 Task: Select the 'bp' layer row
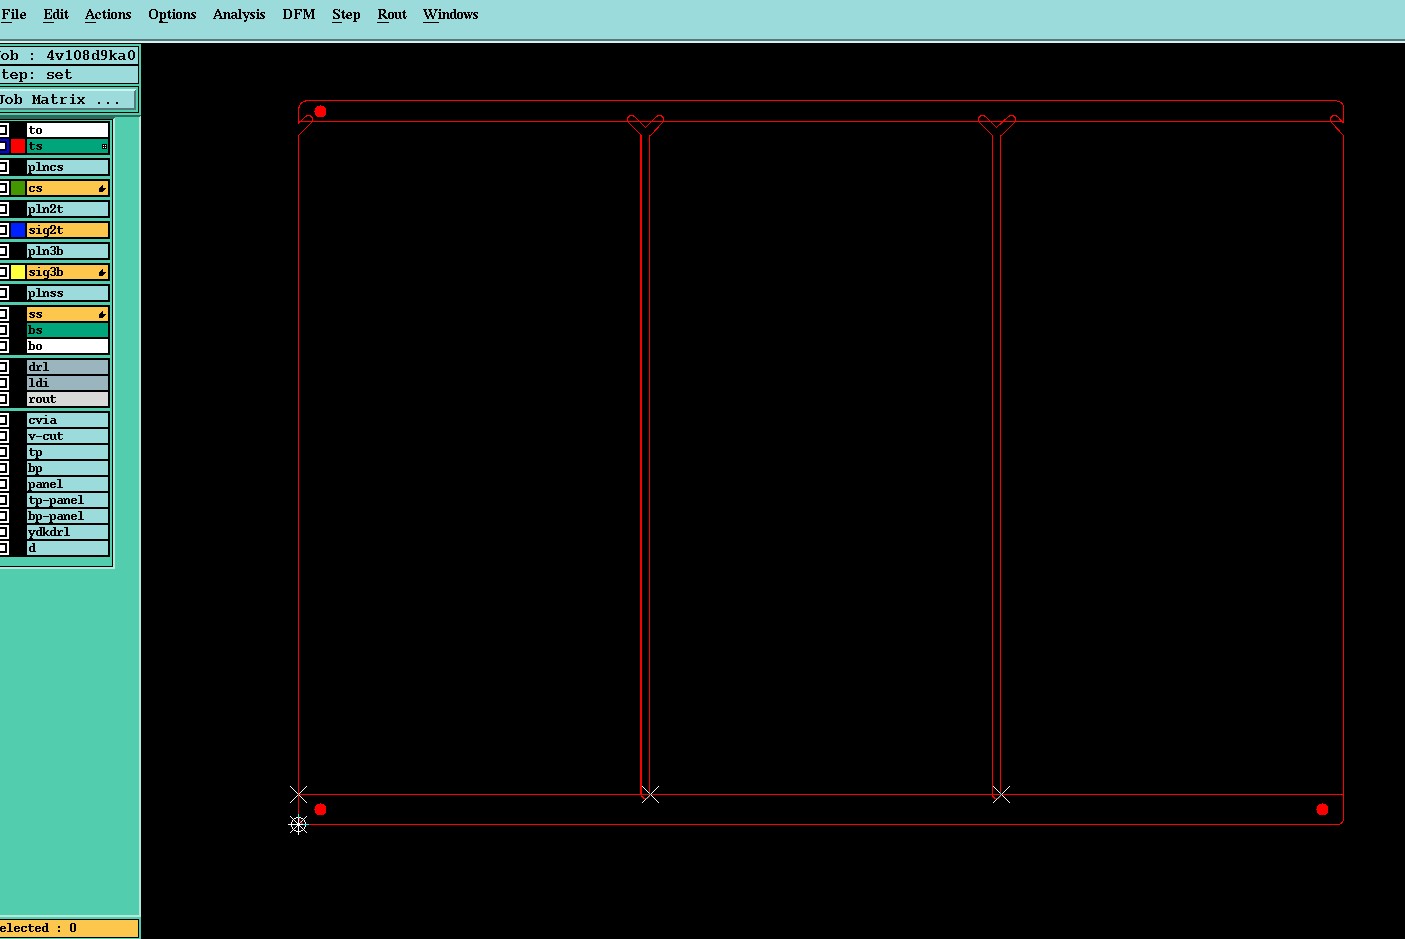point(67,468)
